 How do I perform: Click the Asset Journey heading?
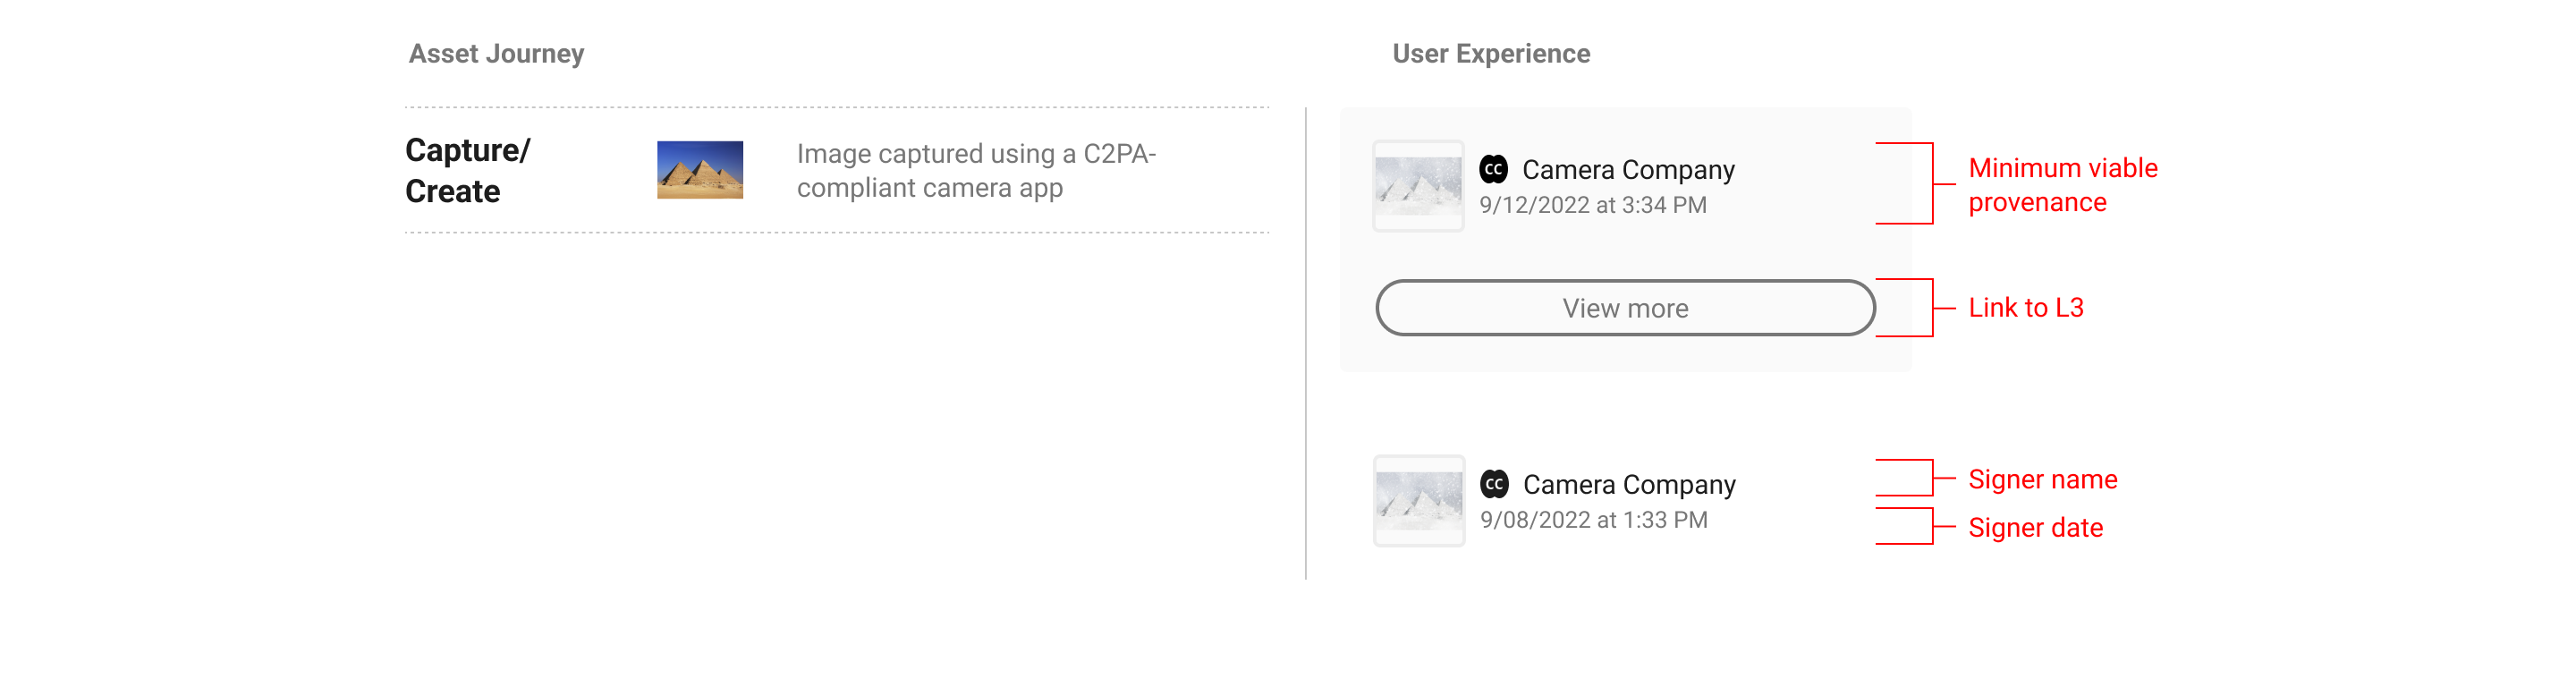click(x=496, y=54)
